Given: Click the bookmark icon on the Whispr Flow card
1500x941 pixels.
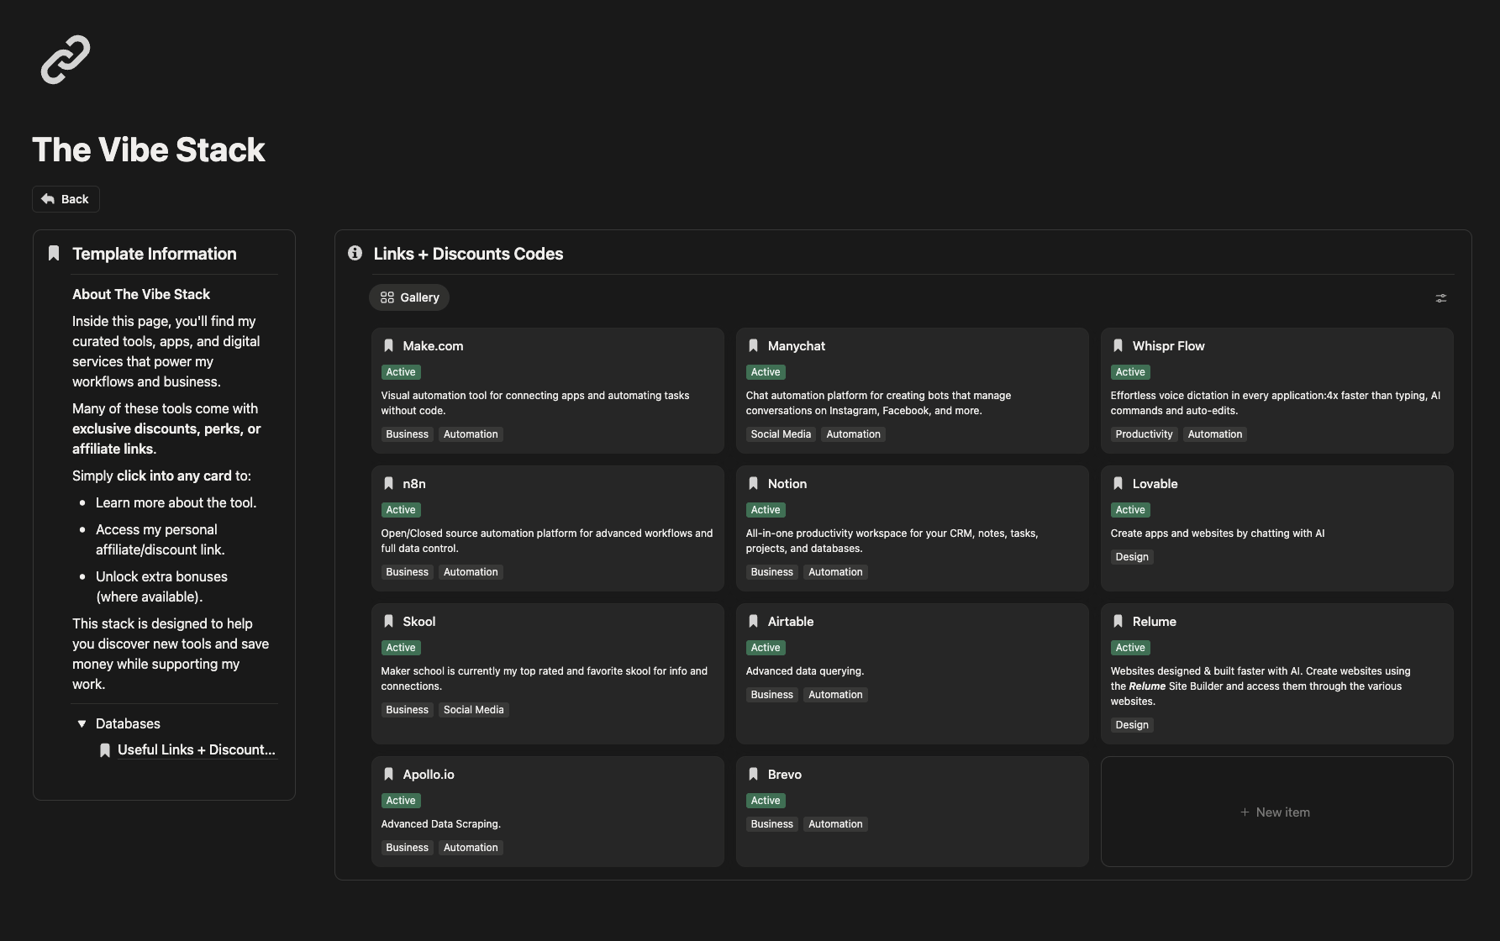Looking at the screenshot, I should coord(1118,346).
